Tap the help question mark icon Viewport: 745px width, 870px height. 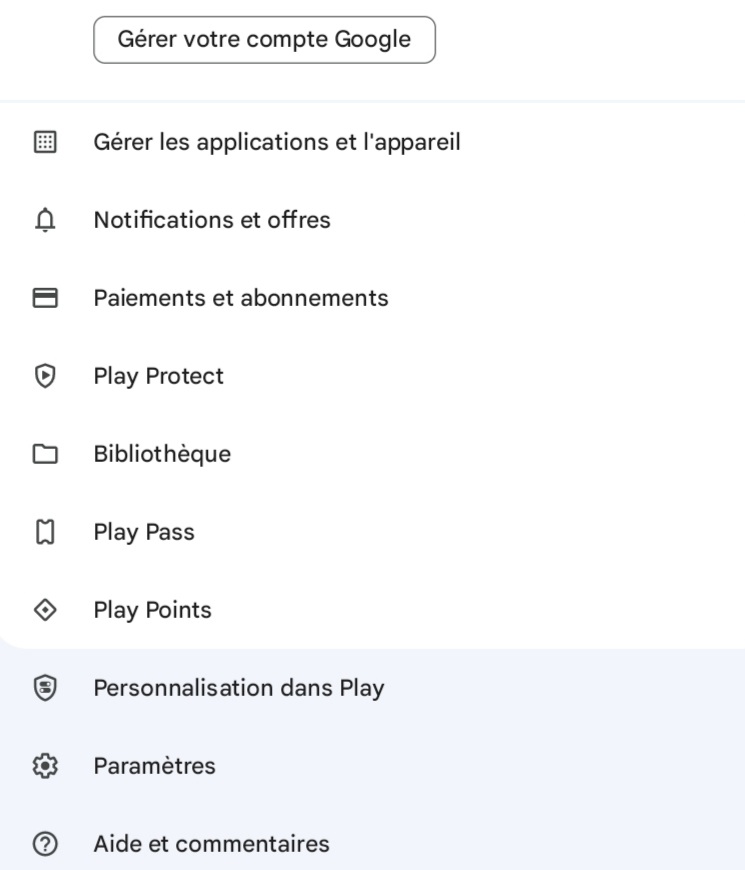click(x=45, y=844)
